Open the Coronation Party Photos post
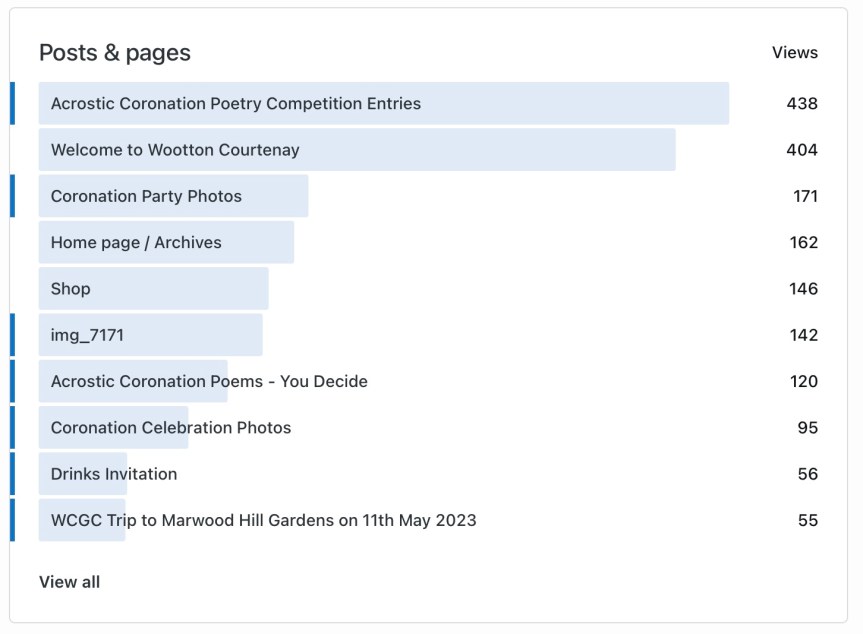The height and width of the screenshot is (634, 863). 146,196
